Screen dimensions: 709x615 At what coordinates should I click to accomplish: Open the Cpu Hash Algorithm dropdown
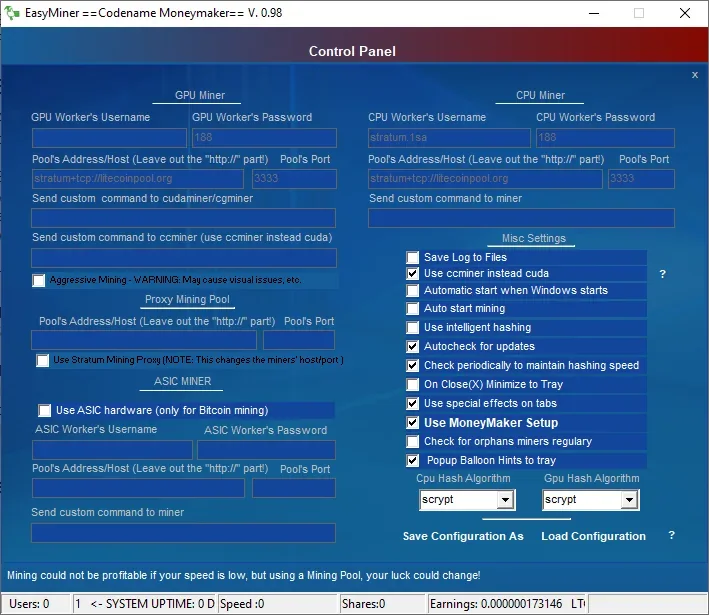pos(504,500)
